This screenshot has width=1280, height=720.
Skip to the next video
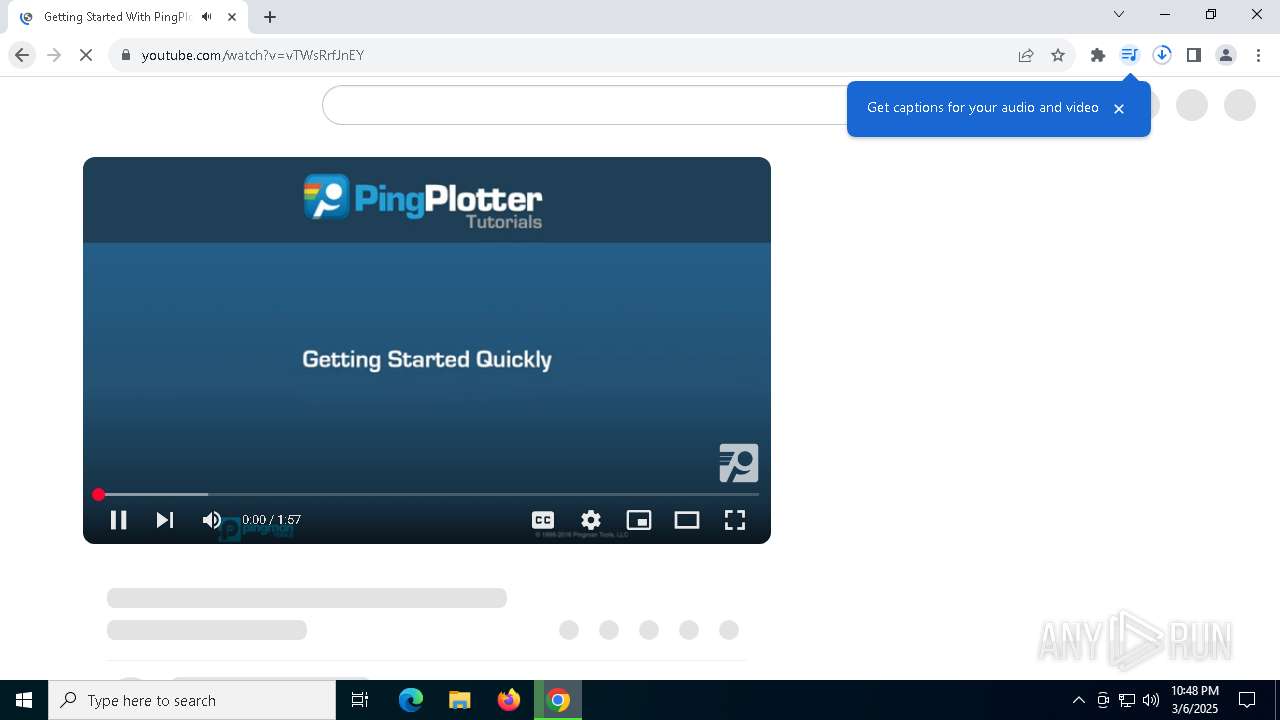pos(165,520)
